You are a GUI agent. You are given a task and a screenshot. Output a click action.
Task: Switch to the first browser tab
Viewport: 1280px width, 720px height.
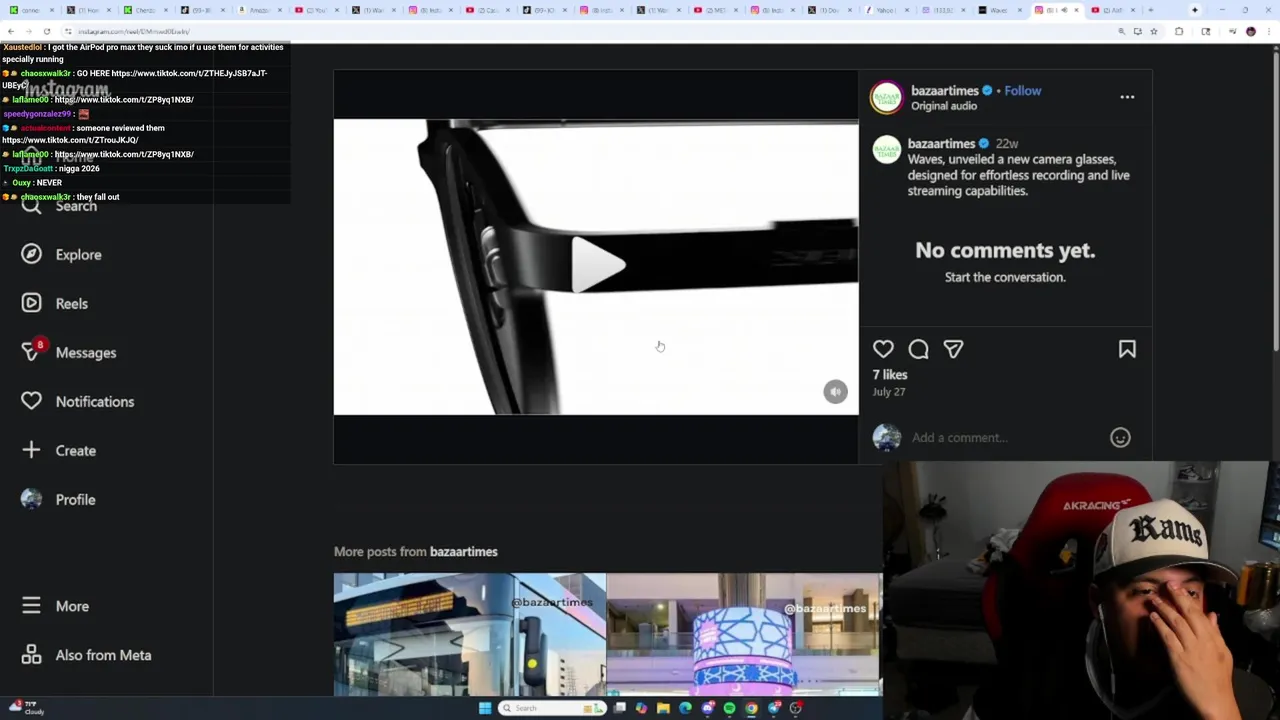[x=30, y=10]
